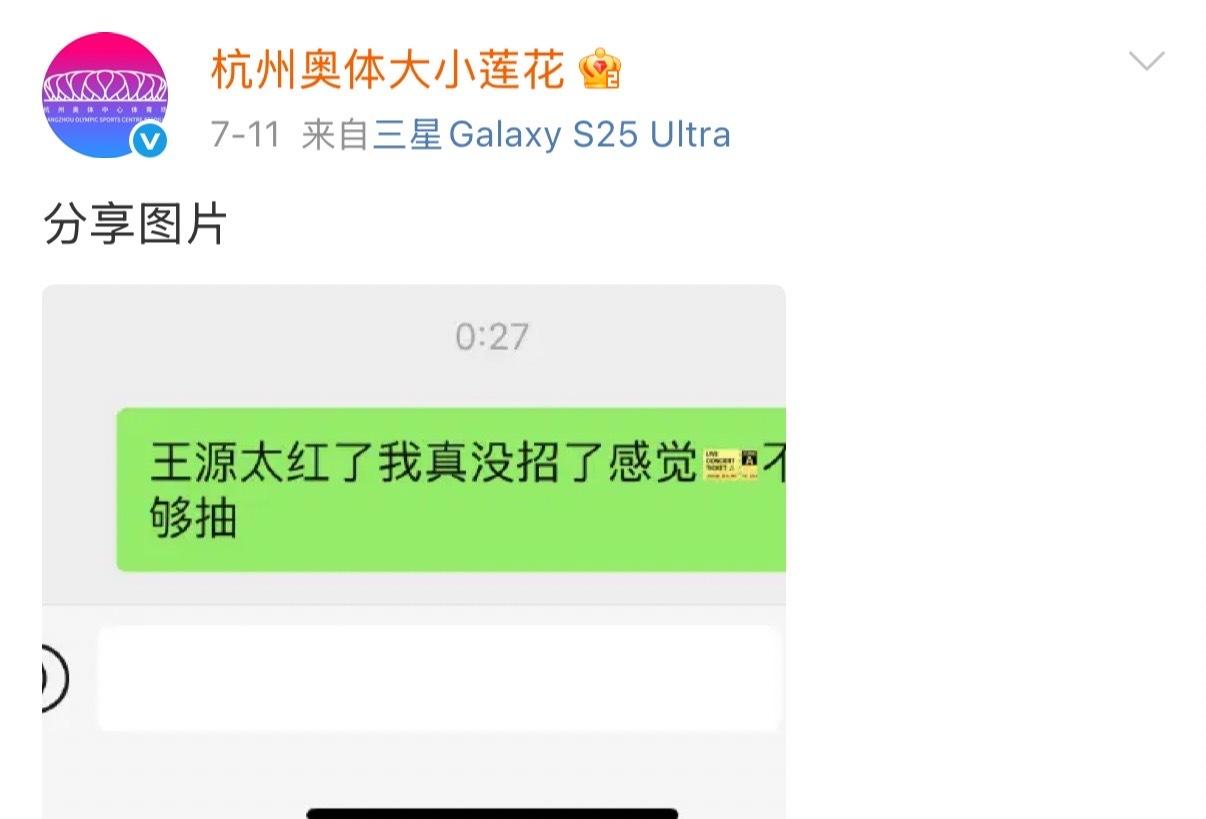Click the divider line above input bar
The width and height of the screenshot is (1206, 819).
414,605
